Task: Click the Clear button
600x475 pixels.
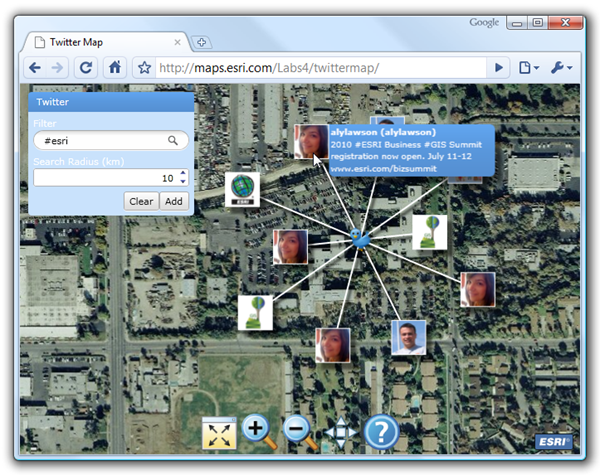Action: click(x=141, y=201)
